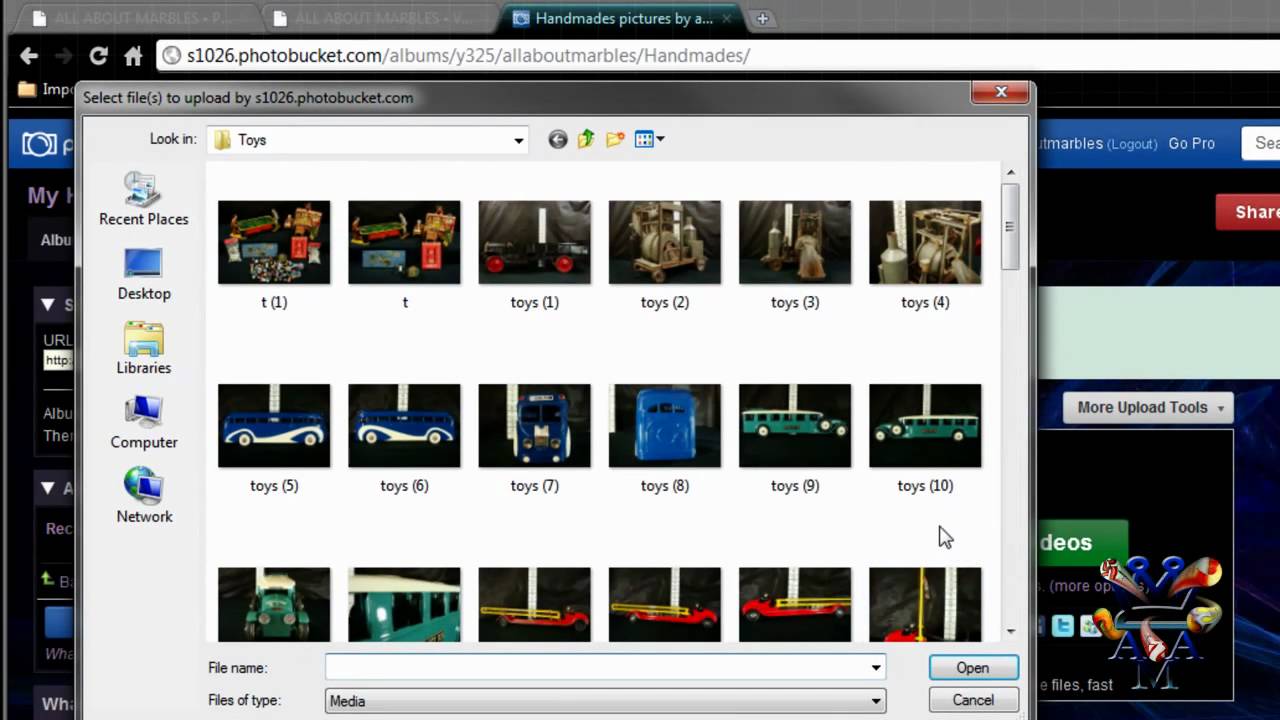Click the Open button
Image resolution: width=1280 pixels, height=720 pixels.
973,668
